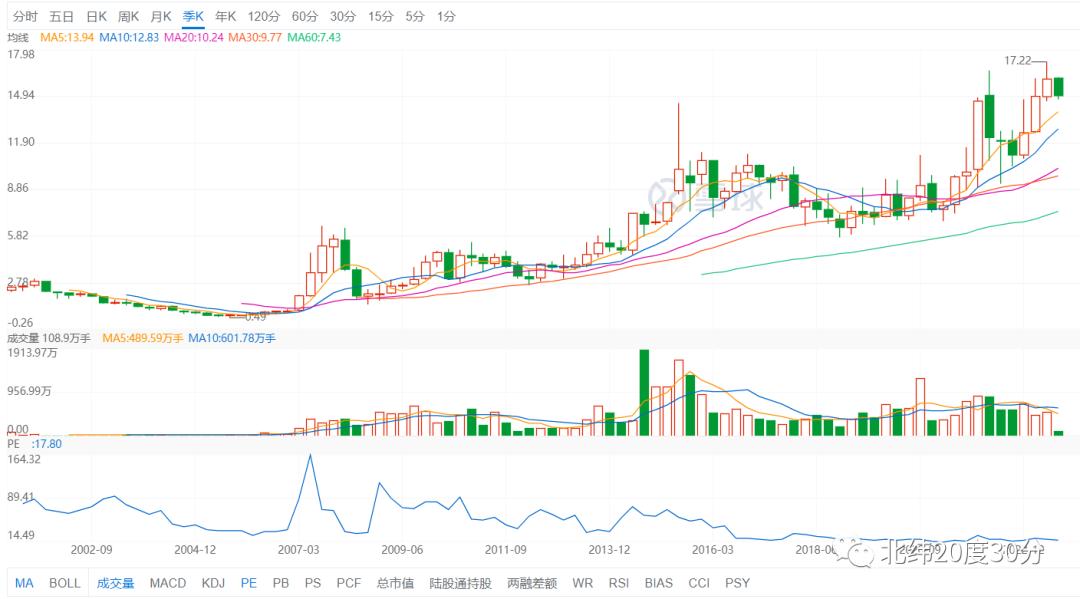Click the MA10:12.83 legend value
1080x599 pixels.
pyautogui.click(x=129, y=37)
